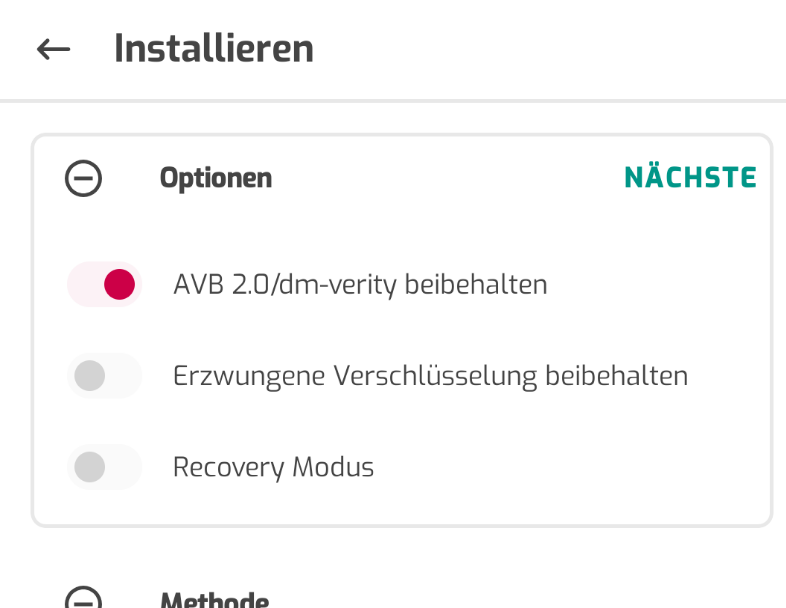The height and width of the screenshot is (608, 786).
Task: Tap the grey thumb of Recovery Modus switch
Action: [x=90, y=467]
